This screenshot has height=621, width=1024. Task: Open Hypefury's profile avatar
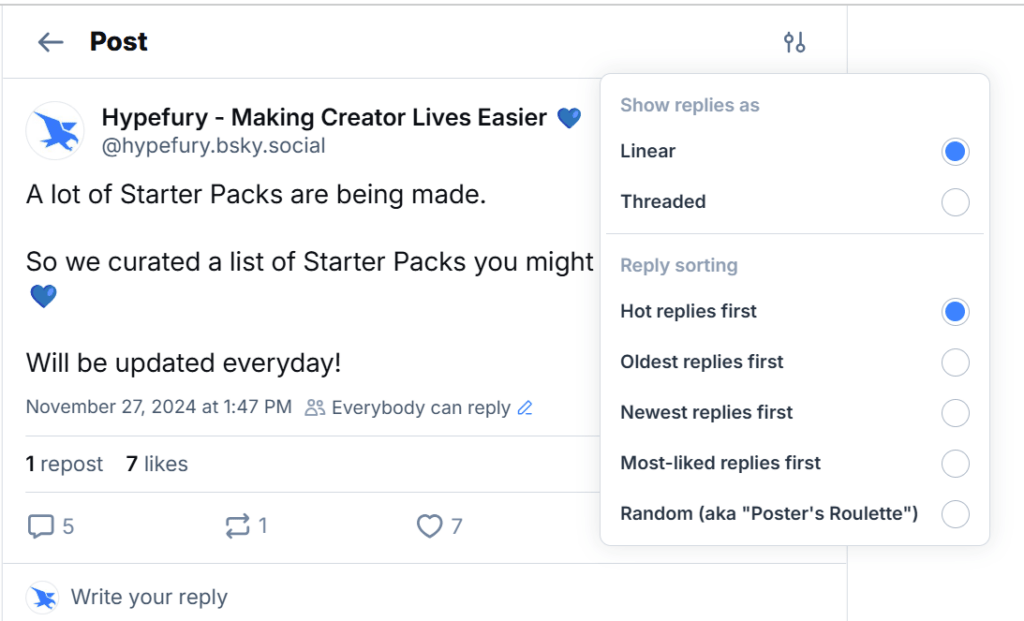click(x=55, y=130)
